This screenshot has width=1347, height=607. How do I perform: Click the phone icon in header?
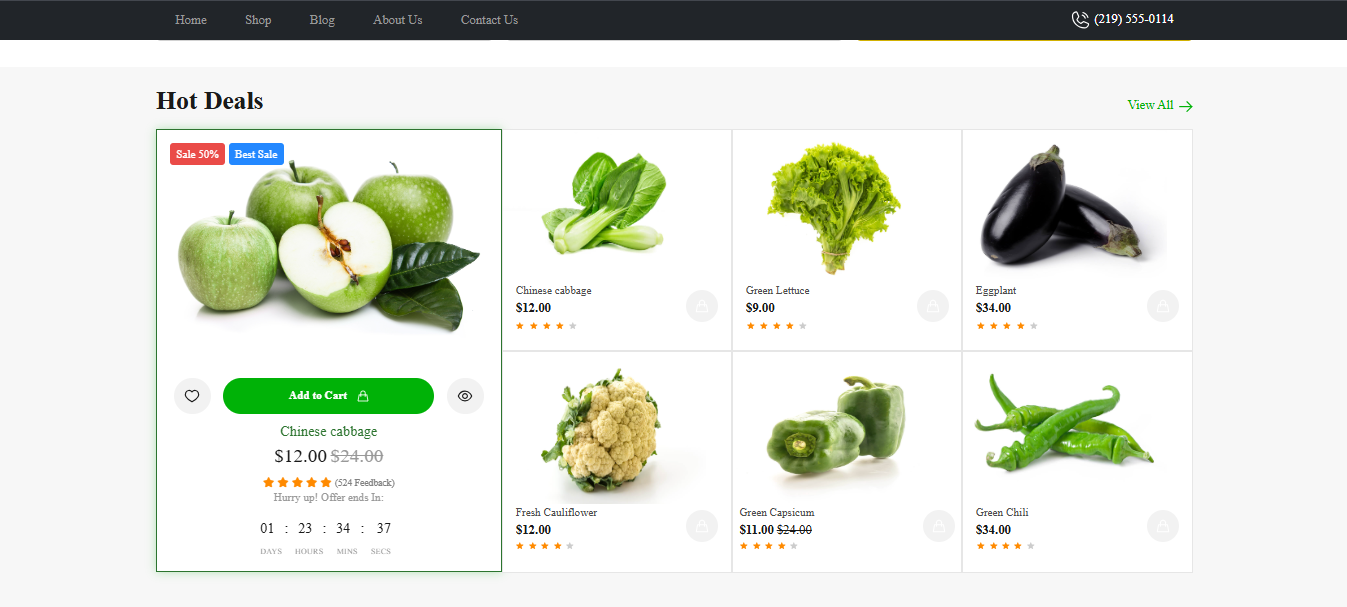tap(1080, 20)
